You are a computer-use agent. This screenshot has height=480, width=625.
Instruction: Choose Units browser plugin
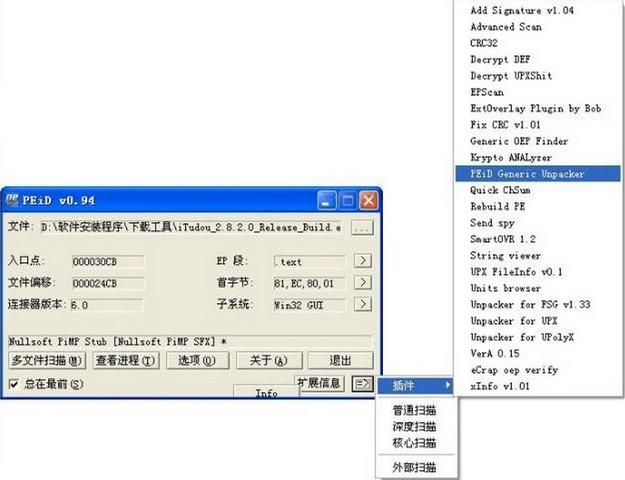coord(538,288)
